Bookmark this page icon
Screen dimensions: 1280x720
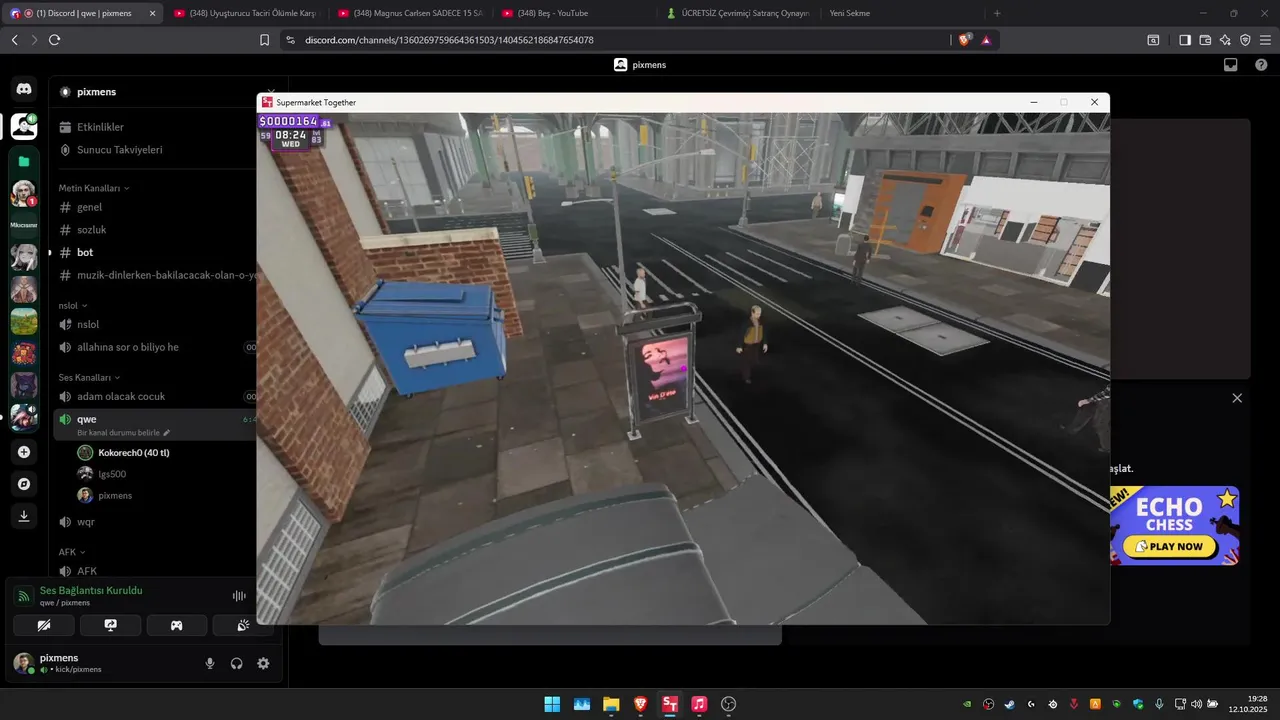tap(264, 40)
